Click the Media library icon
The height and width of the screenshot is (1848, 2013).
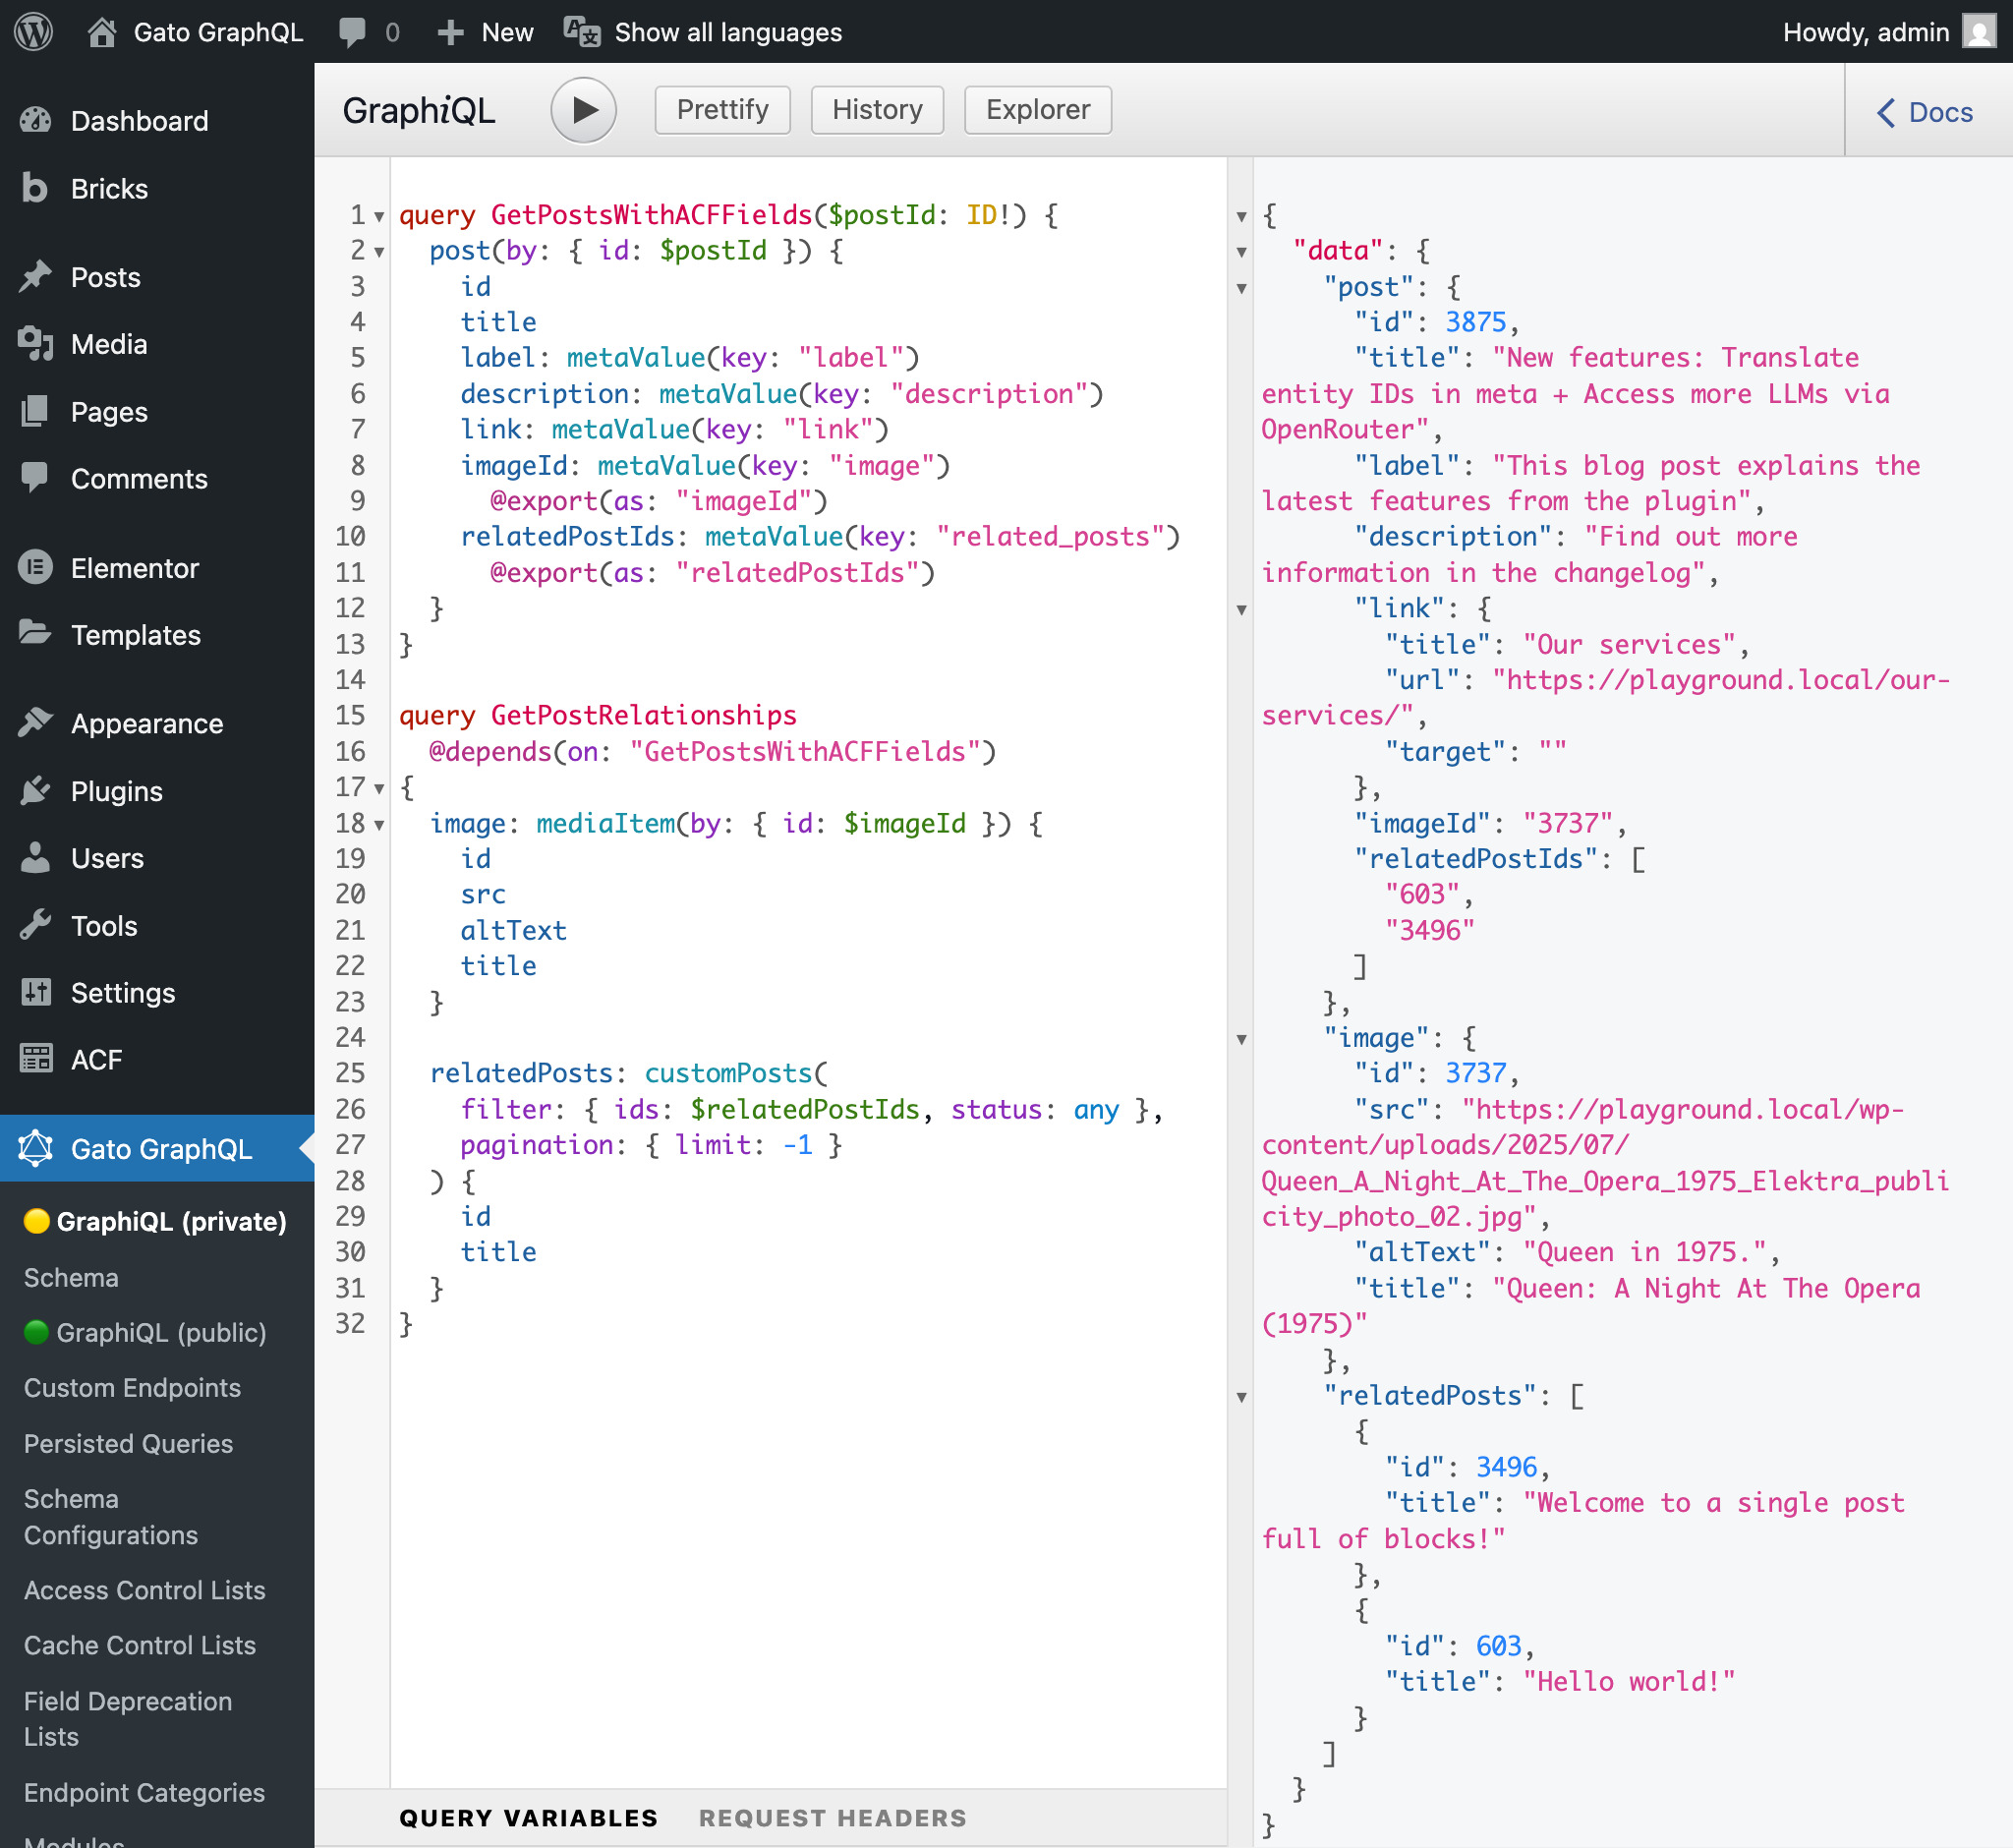coord(35,344)
